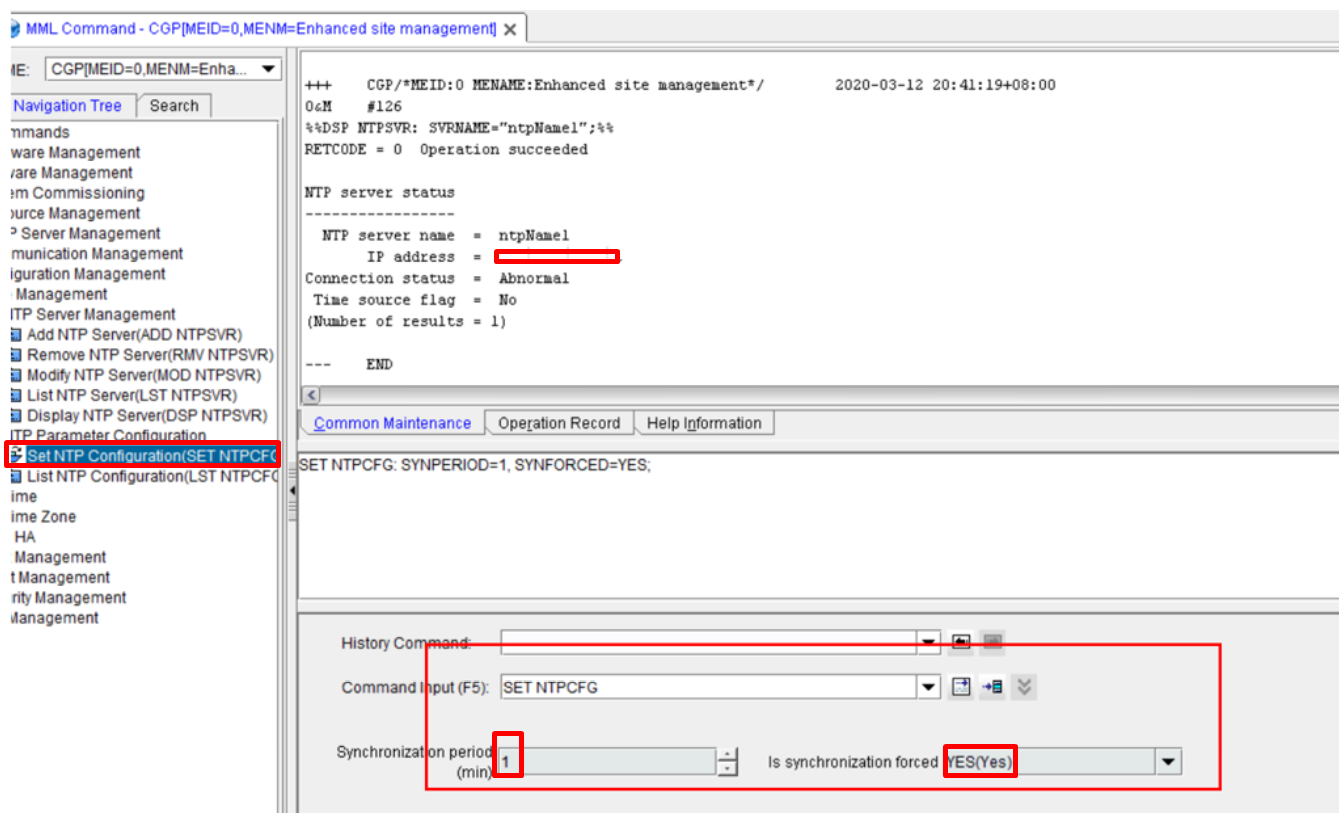Select Add NTP Server(ADD NTPSVR) command
Screen dimensions: 1339x813
[x=134, y=334]
